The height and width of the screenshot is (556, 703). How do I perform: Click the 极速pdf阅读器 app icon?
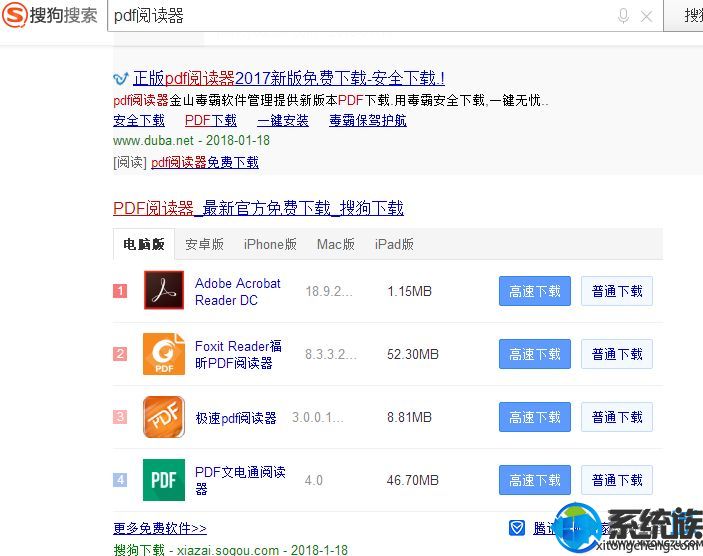[x=164, y=417]
